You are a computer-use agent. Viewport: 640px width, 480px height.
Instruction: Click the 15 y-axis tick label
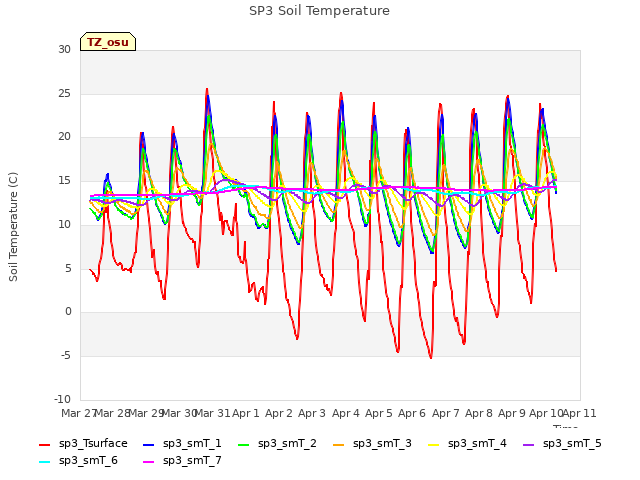64,180
